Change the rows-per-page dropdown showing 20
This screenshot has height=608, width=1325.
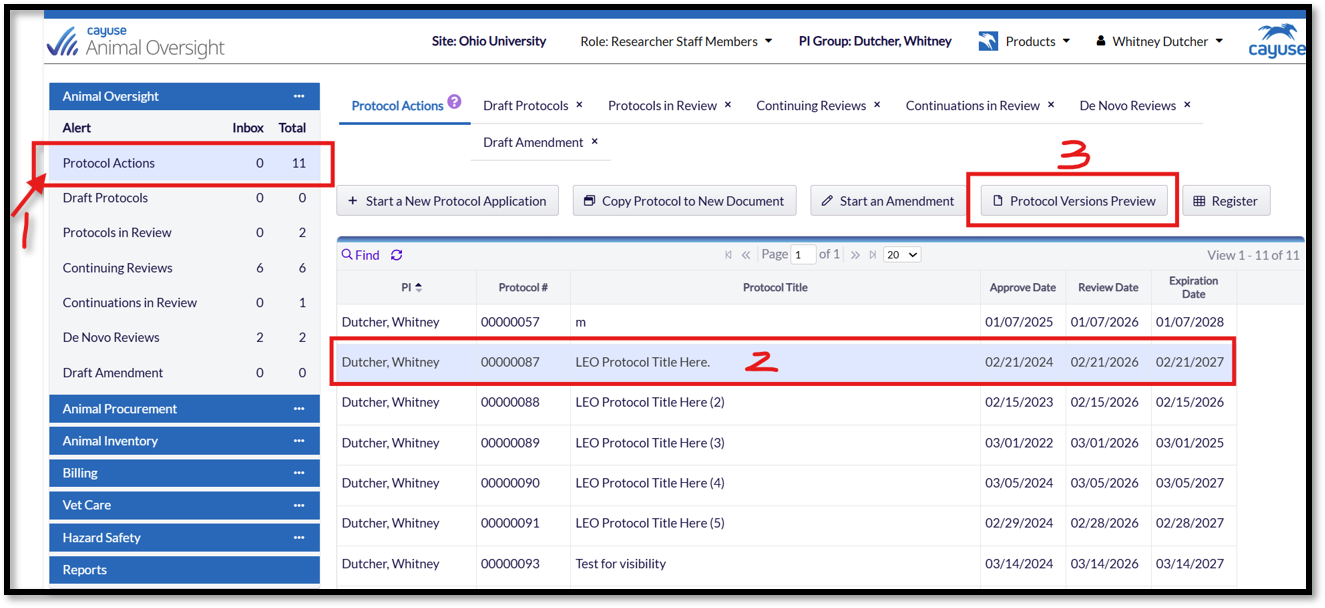(x=902, y=255)
